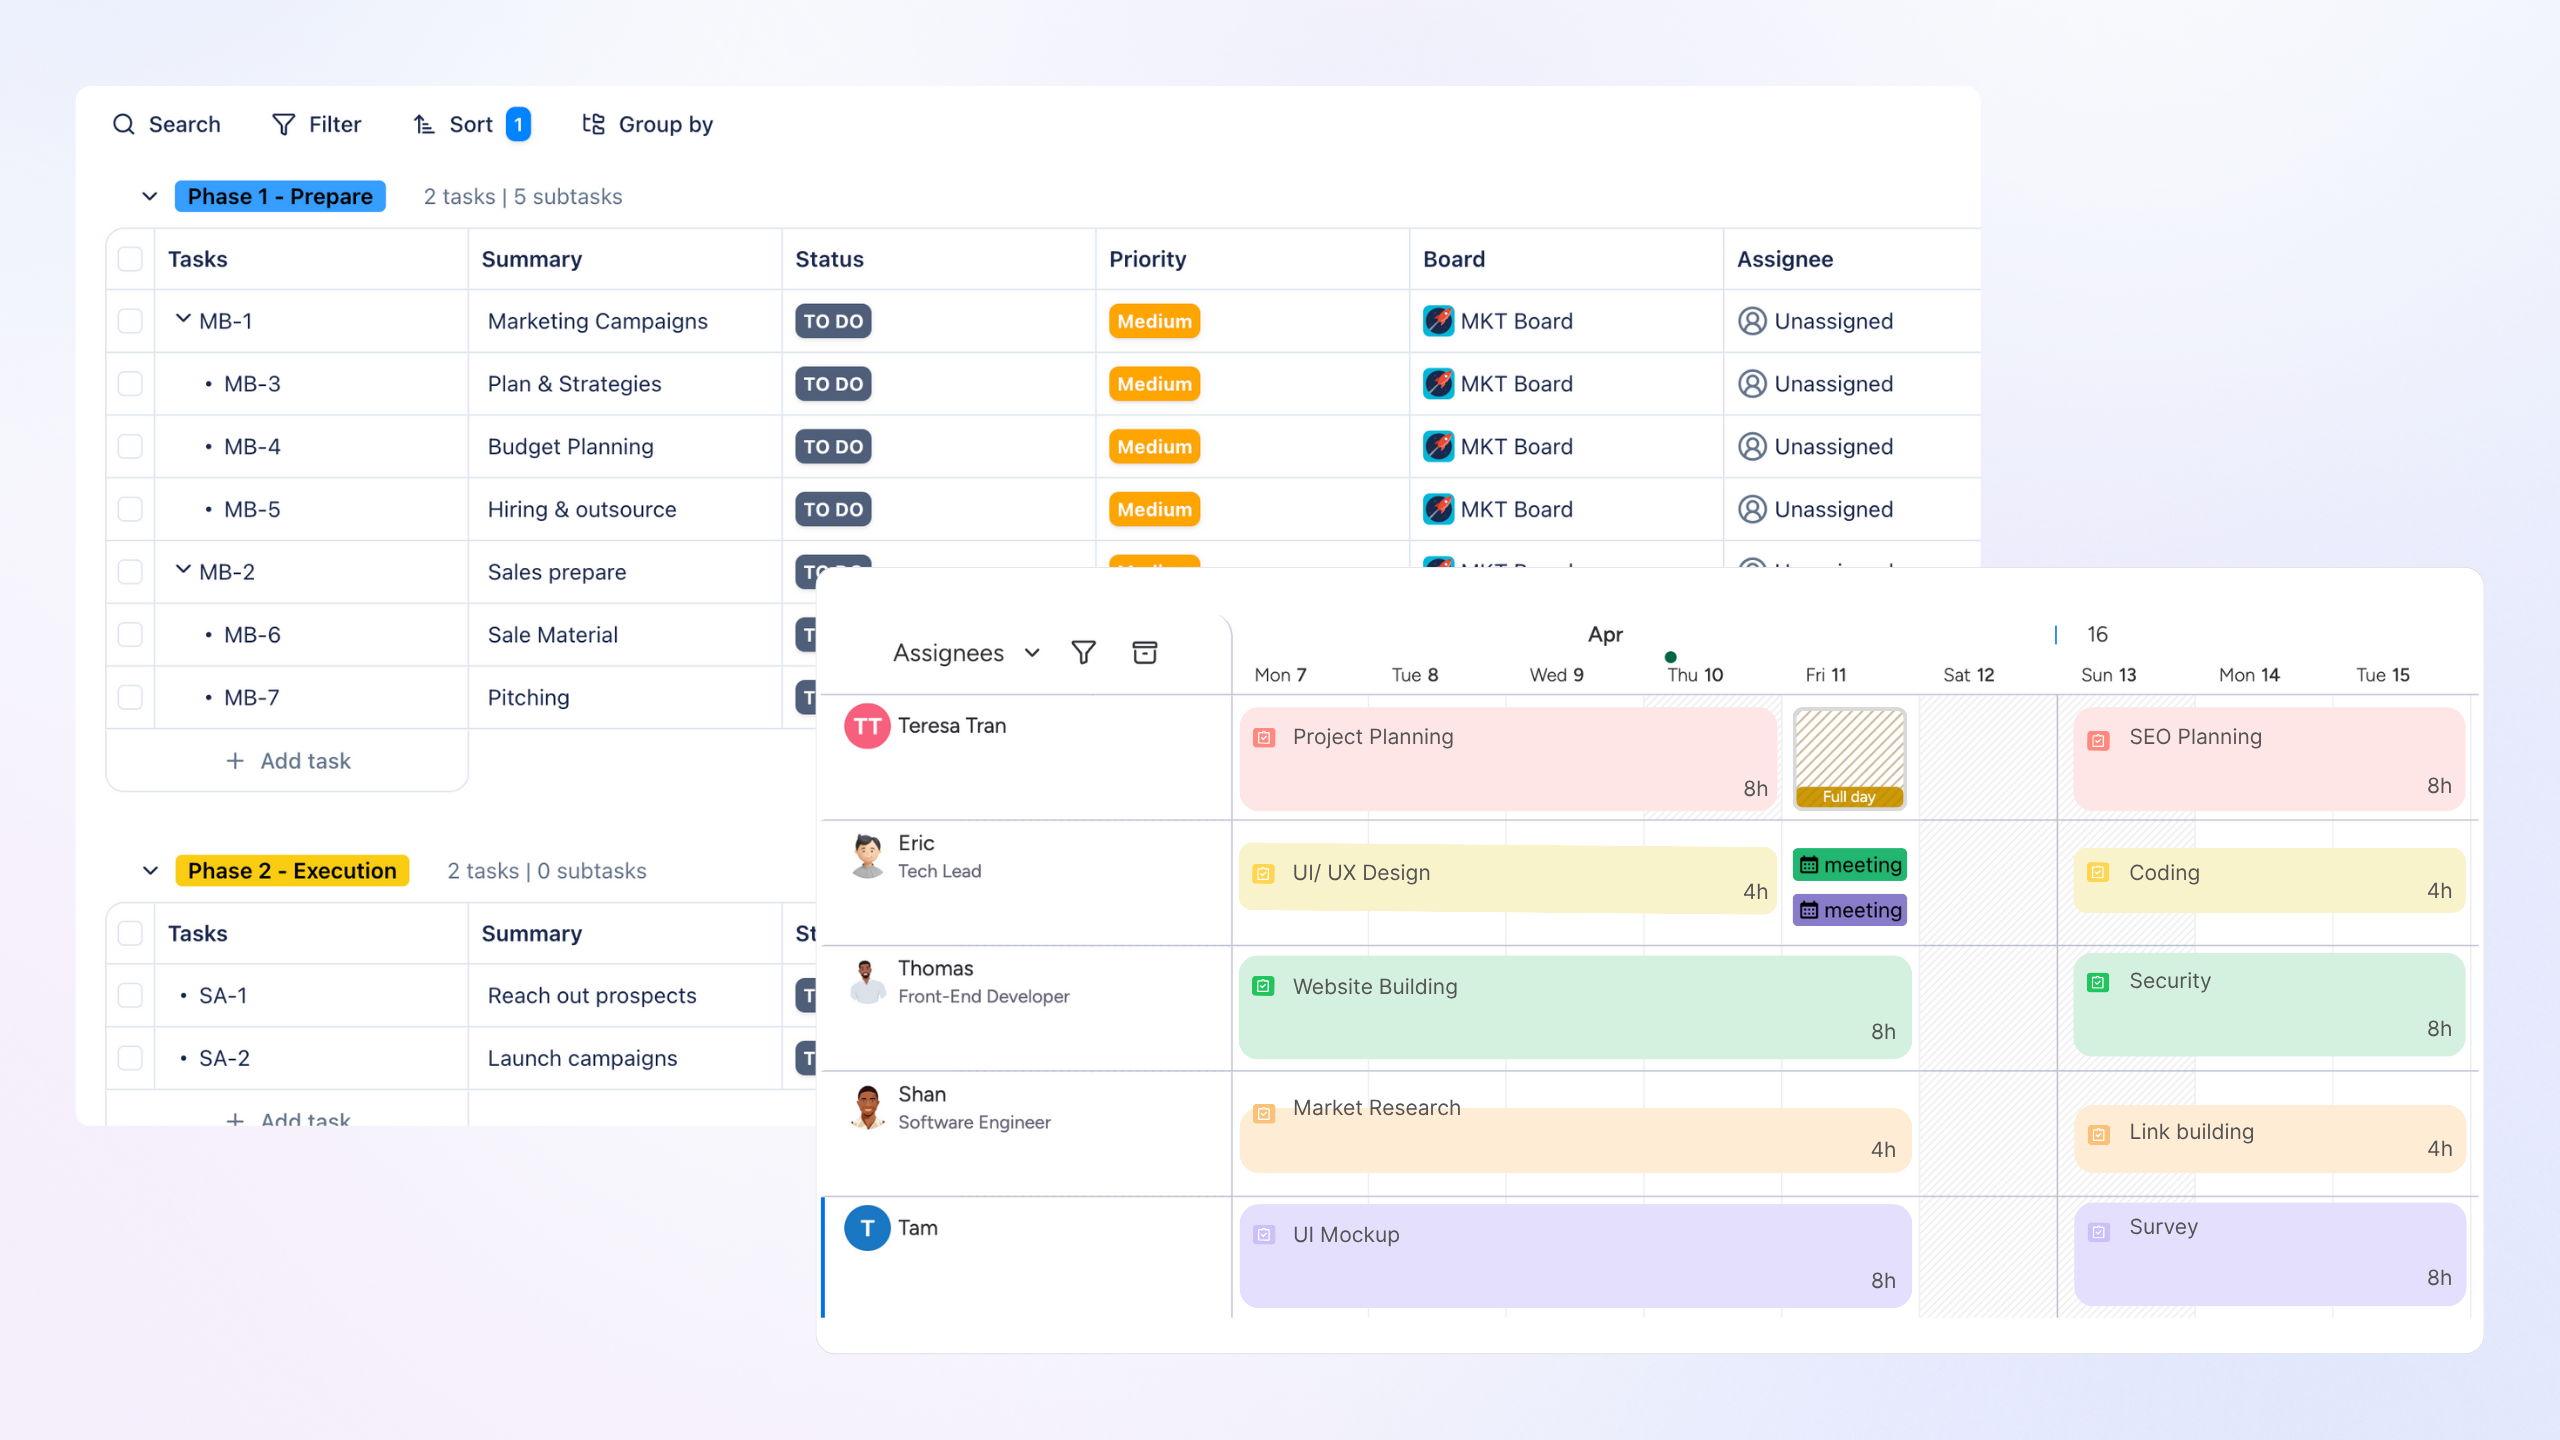The width and height of the screenshot is (2560, 1440).
Task: Click Teresa Tran's avatar
Action: point(866,725)
